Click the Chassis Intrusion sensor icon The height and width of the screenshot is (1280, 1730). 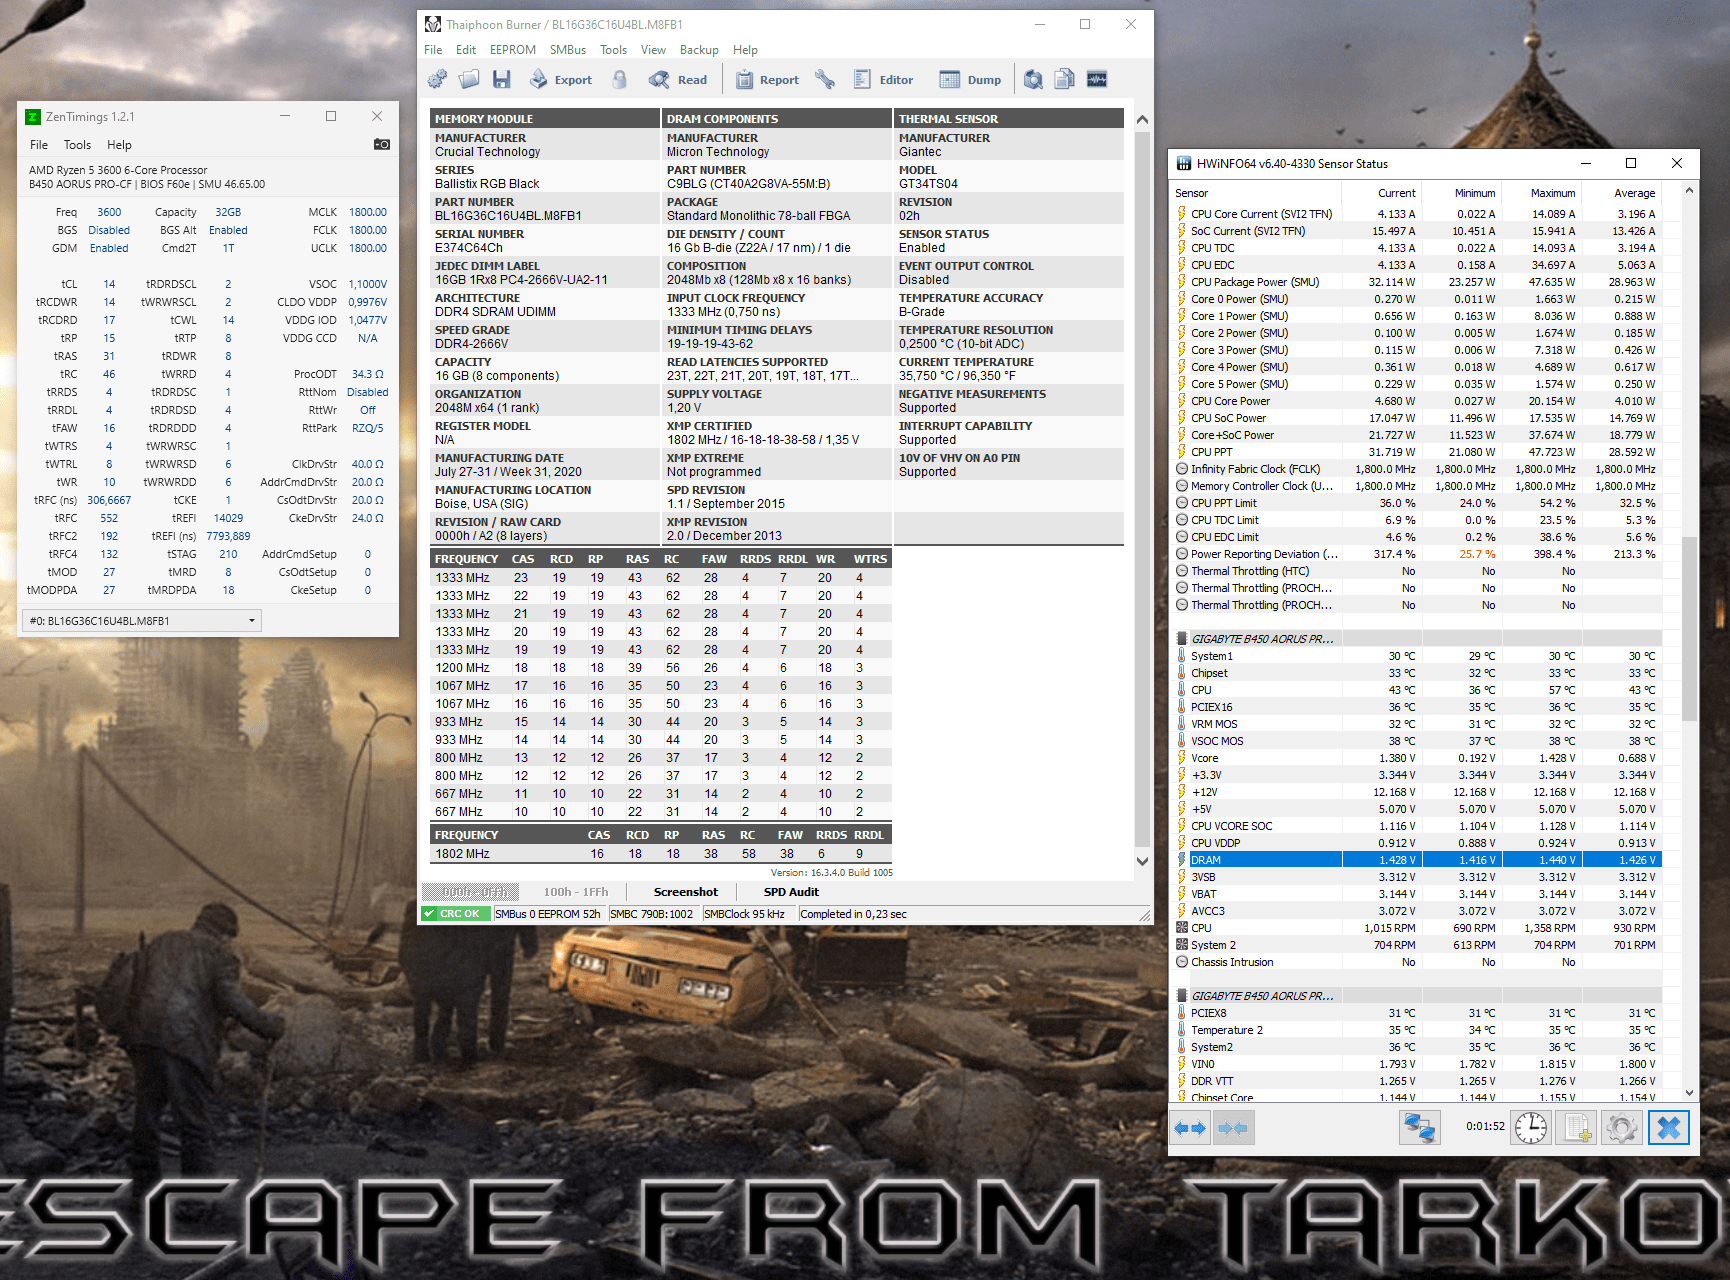[1182, 962]
